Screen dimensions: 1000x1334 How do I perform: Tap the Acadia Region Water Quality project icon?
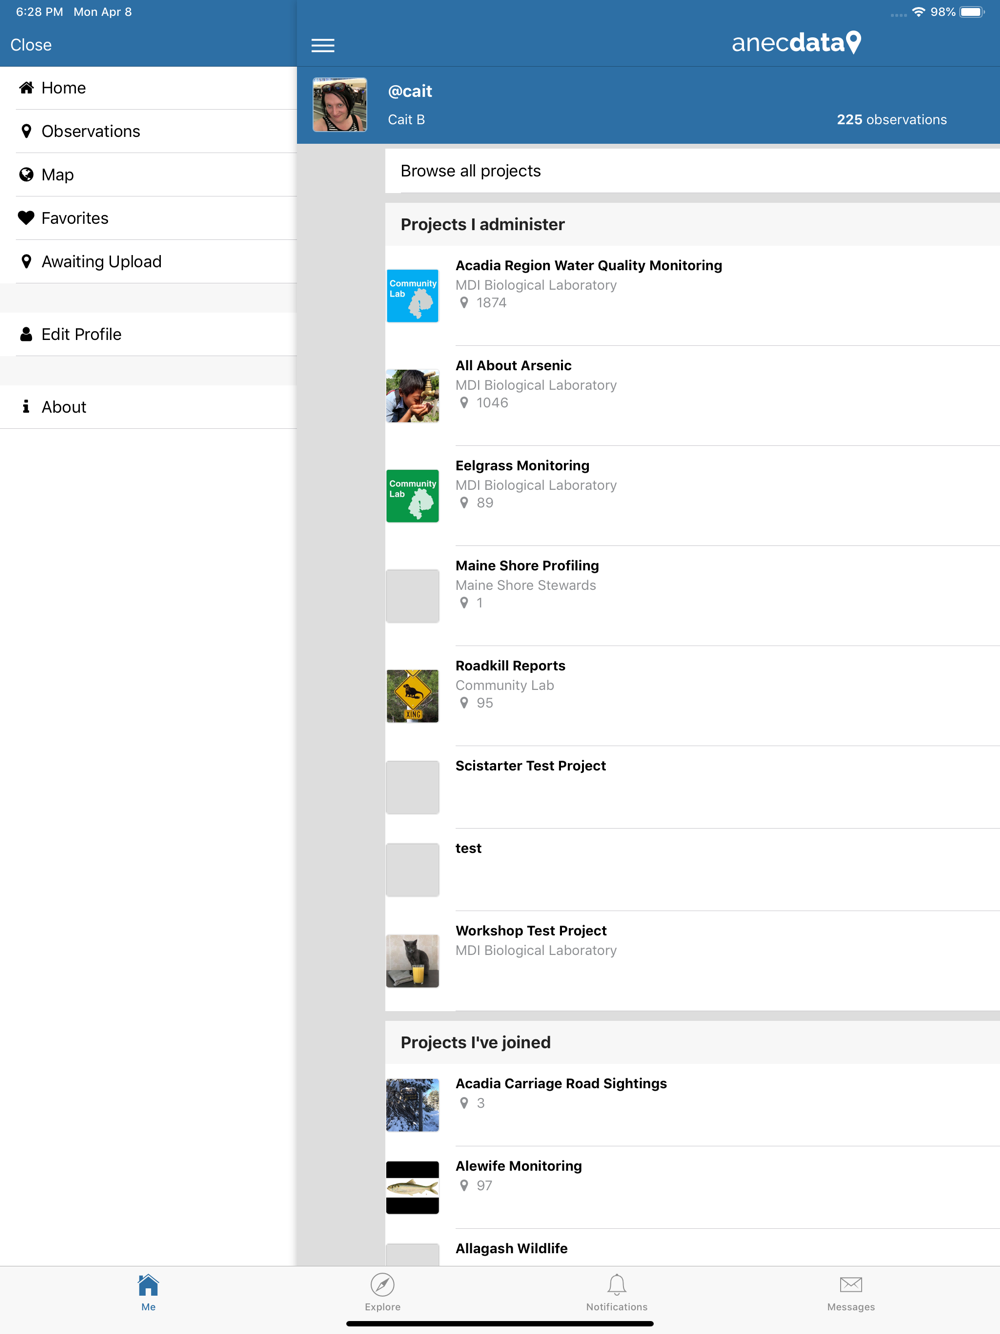tap(413, 296)
